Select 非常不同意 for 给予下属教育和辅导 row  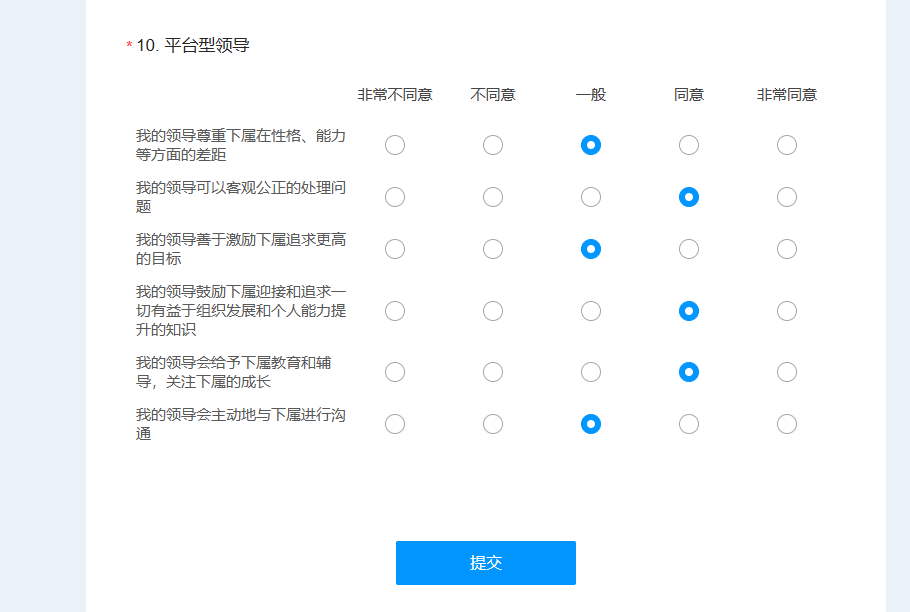pyautogui.click(x=395, y=372)
